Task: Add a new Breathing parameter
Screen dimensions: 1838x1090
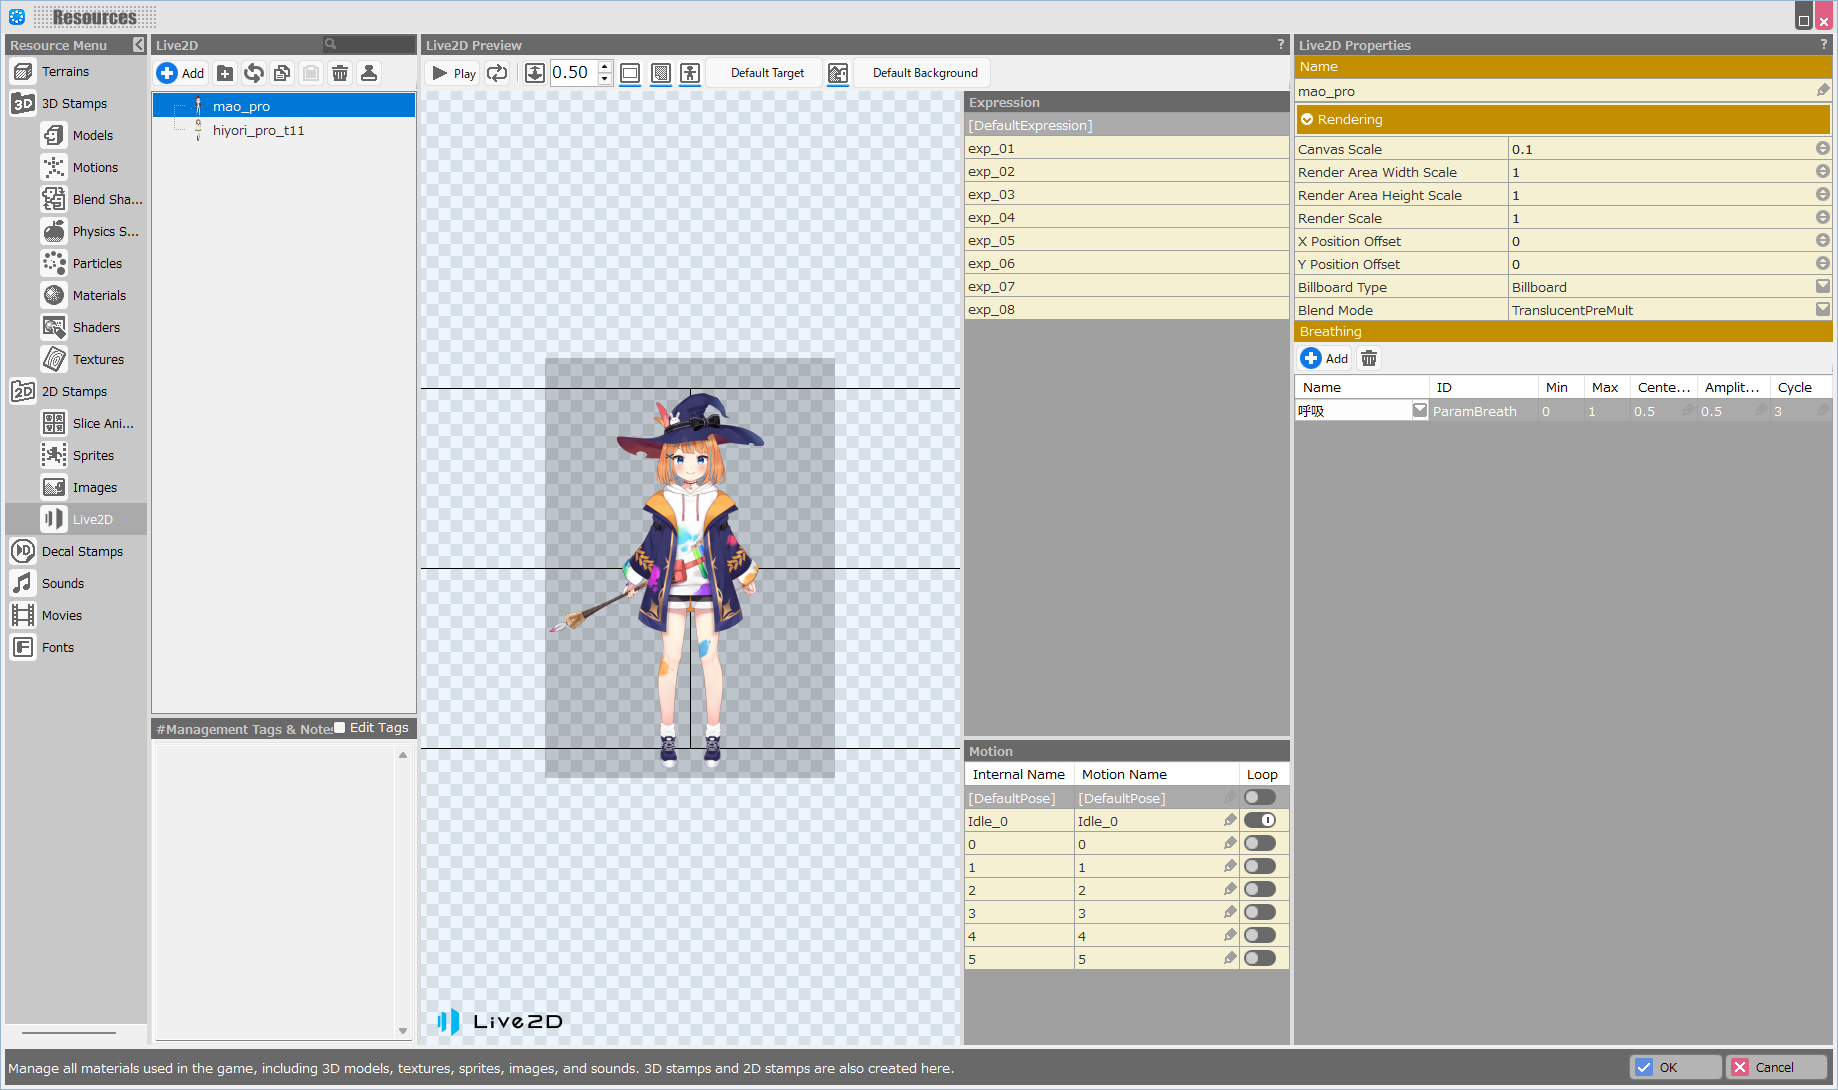Action: [1324, 358]
